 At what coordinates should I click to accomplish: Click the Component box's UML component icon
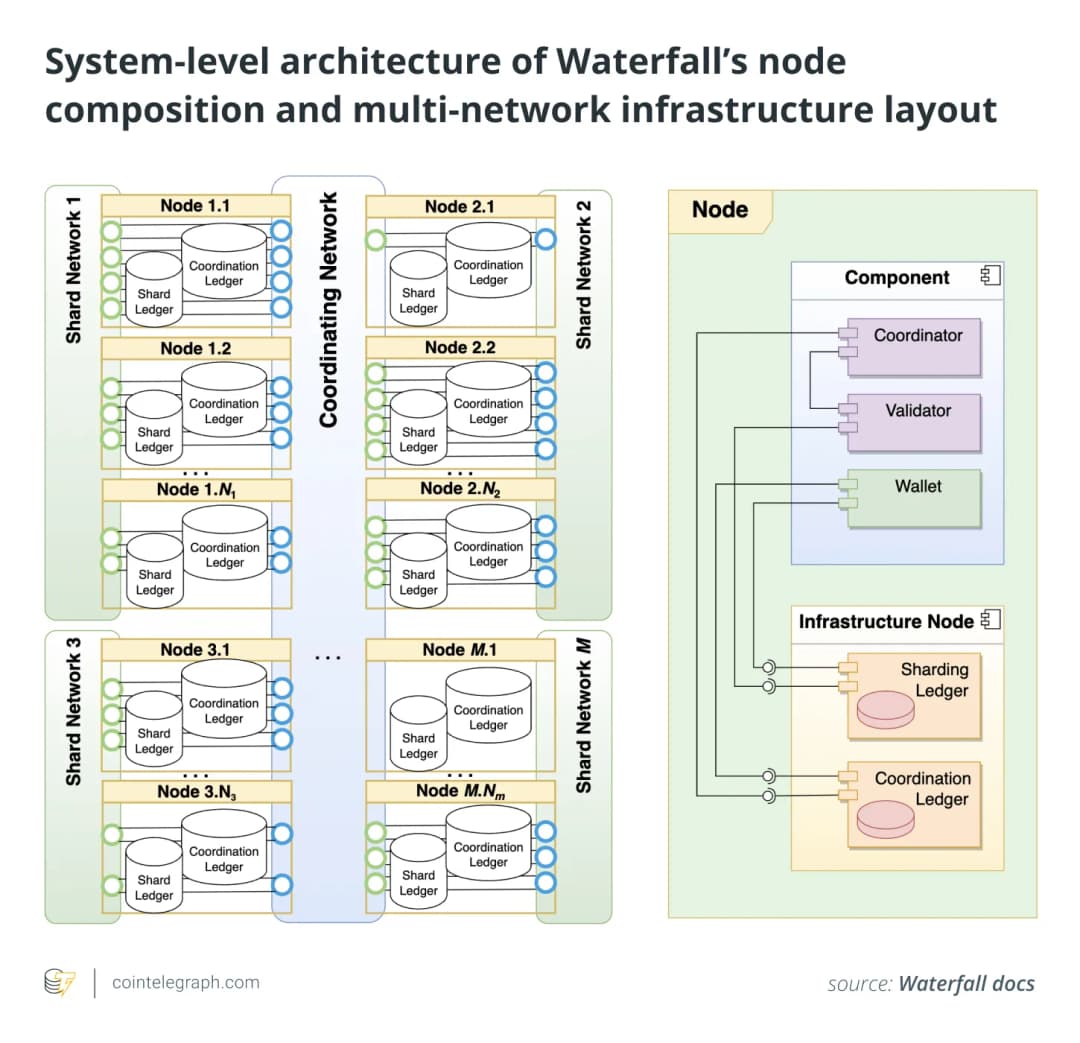click(x=990, y=276)
